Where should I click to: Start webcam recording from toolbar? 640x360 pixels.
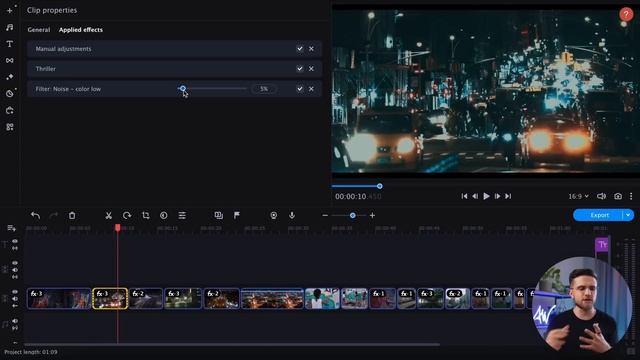(273, 215)
